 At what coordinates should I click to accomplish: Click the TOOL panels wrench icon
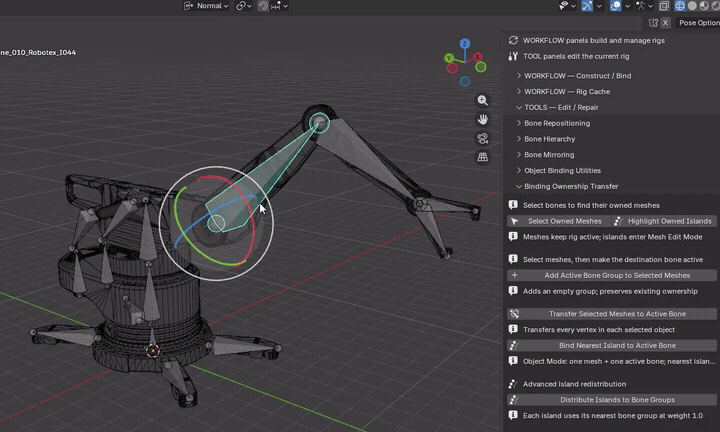[513, 56]
